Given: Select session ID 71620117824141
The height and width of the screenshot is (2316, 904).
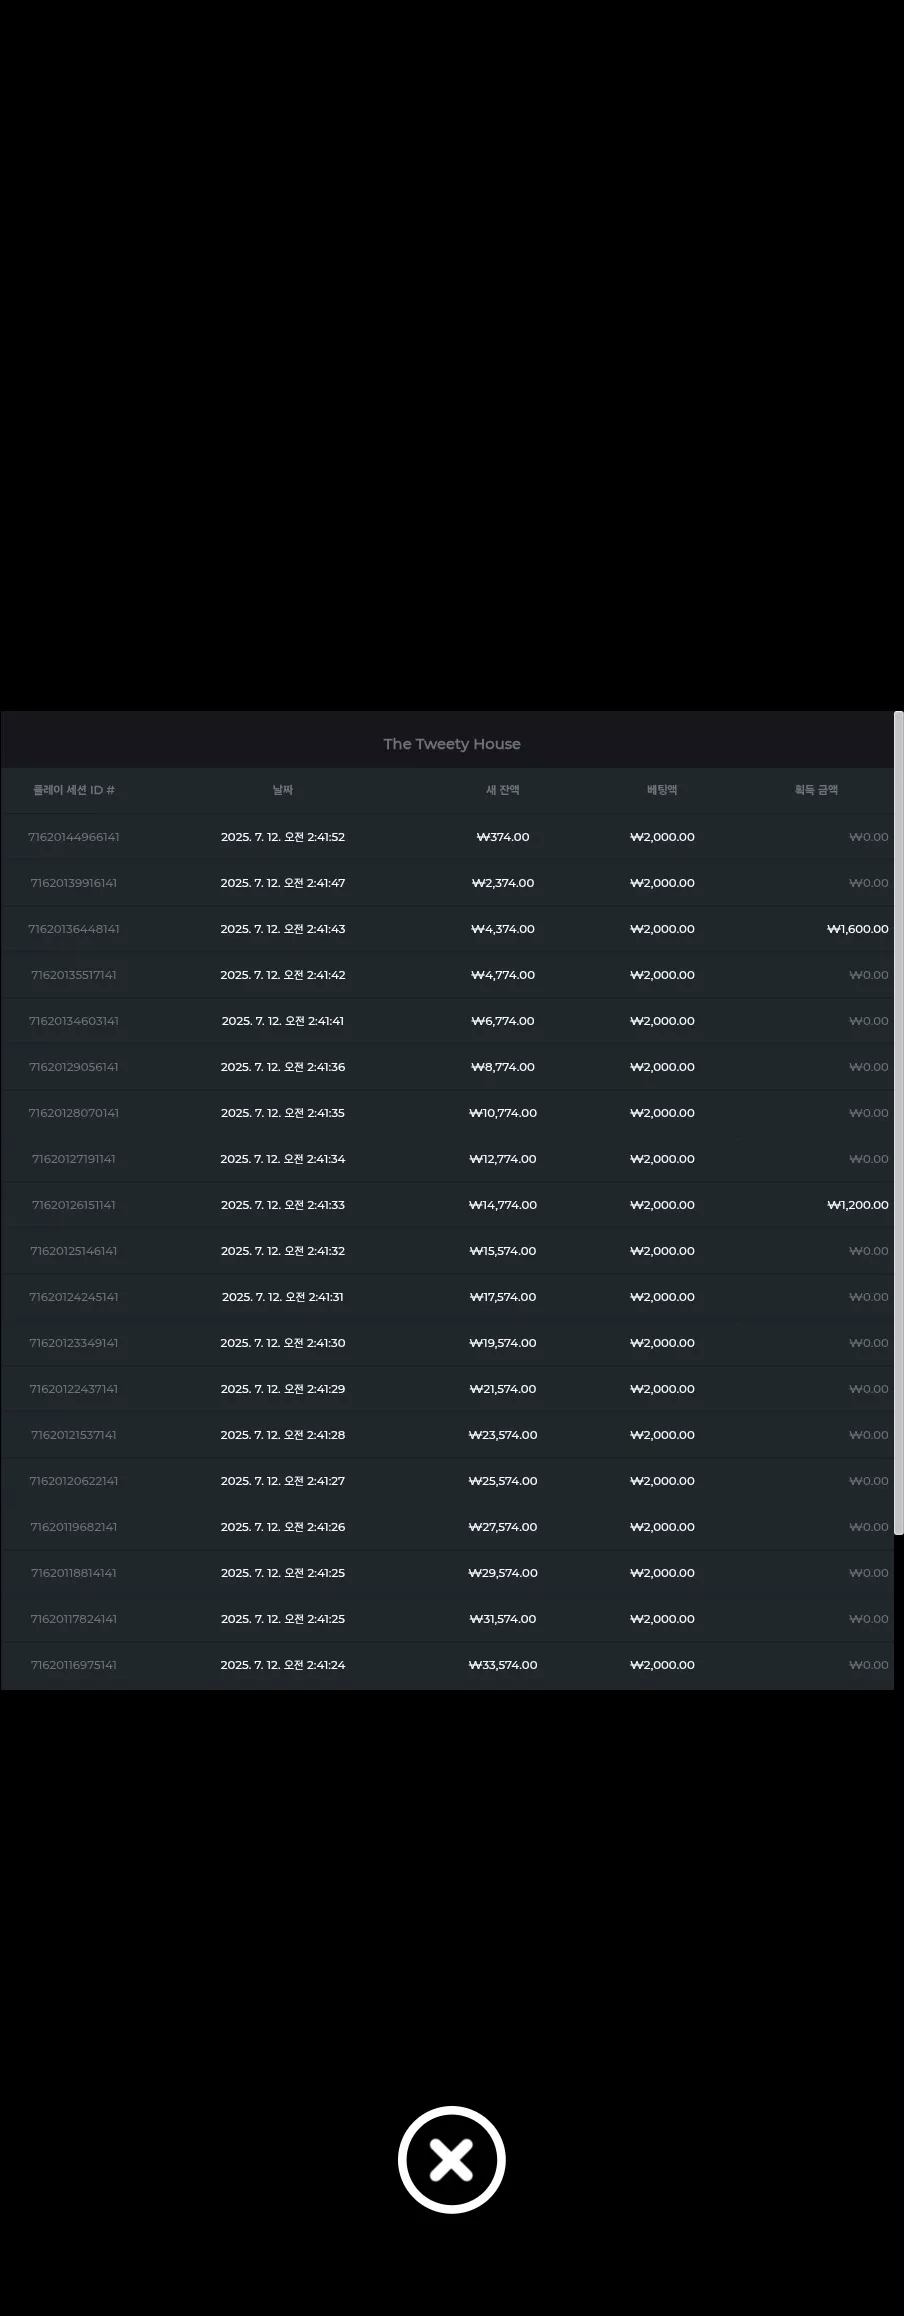Looking at the screenshot, I should (74, 1619).
